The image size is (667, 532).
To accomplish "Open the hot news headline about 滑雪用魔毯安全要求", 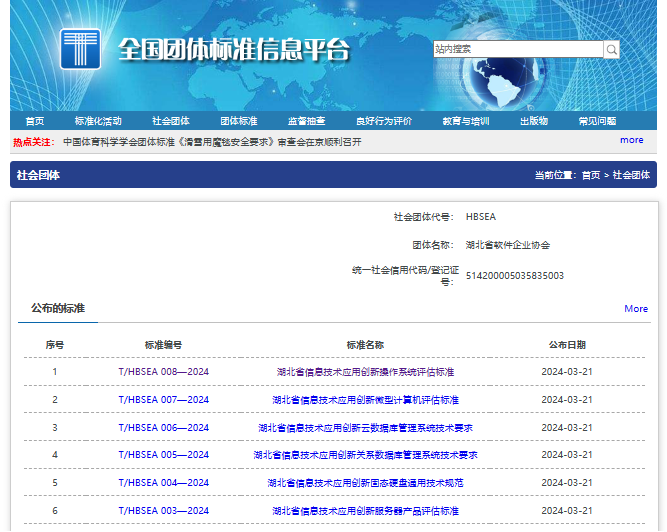I will coord(212,142).
